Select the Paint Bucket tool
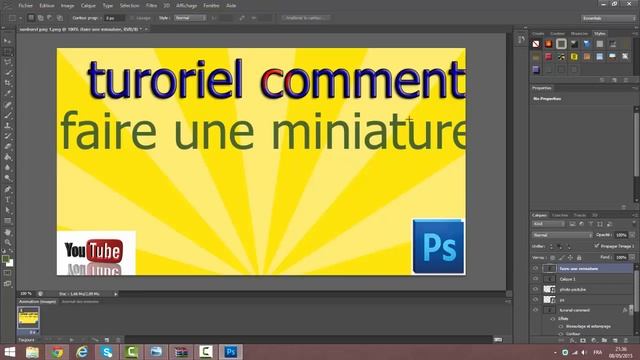 coord(7,157)
